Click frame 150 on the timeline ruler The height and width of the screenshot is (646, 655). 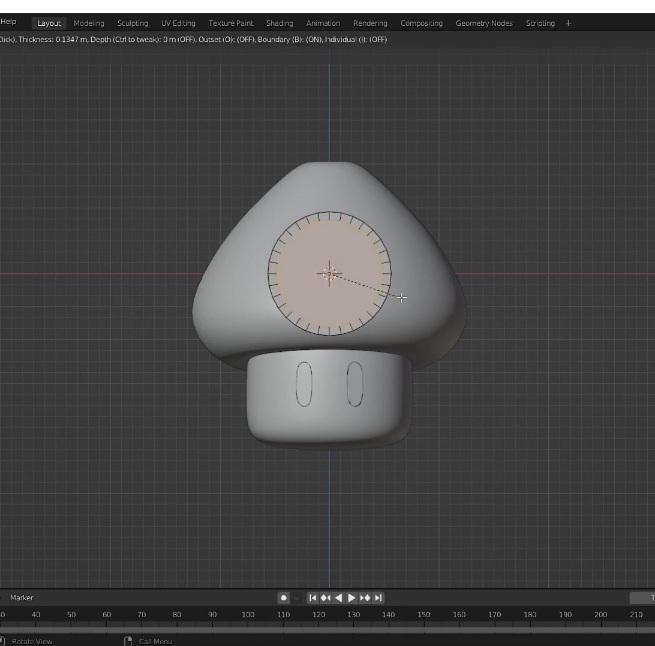424,614
